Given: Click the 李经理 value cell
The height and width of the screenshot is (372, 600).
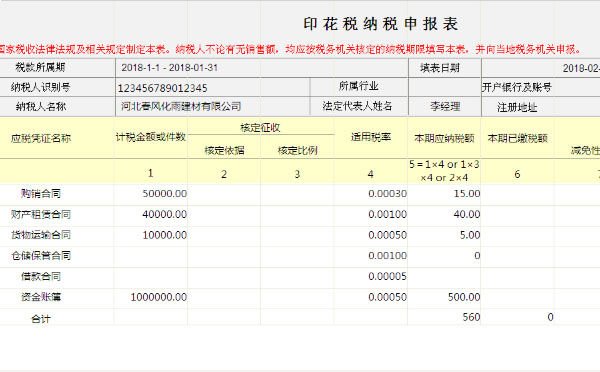Looking at the screenshot, I should 444,106.
